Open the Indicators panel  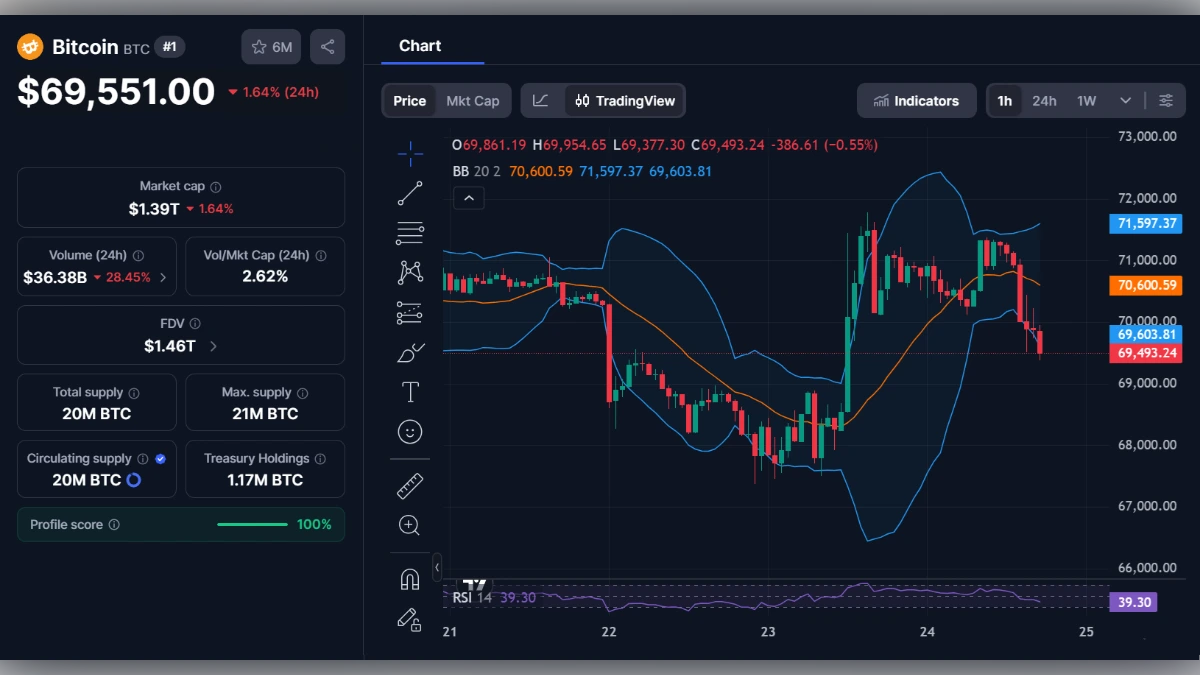coord(916,100)
